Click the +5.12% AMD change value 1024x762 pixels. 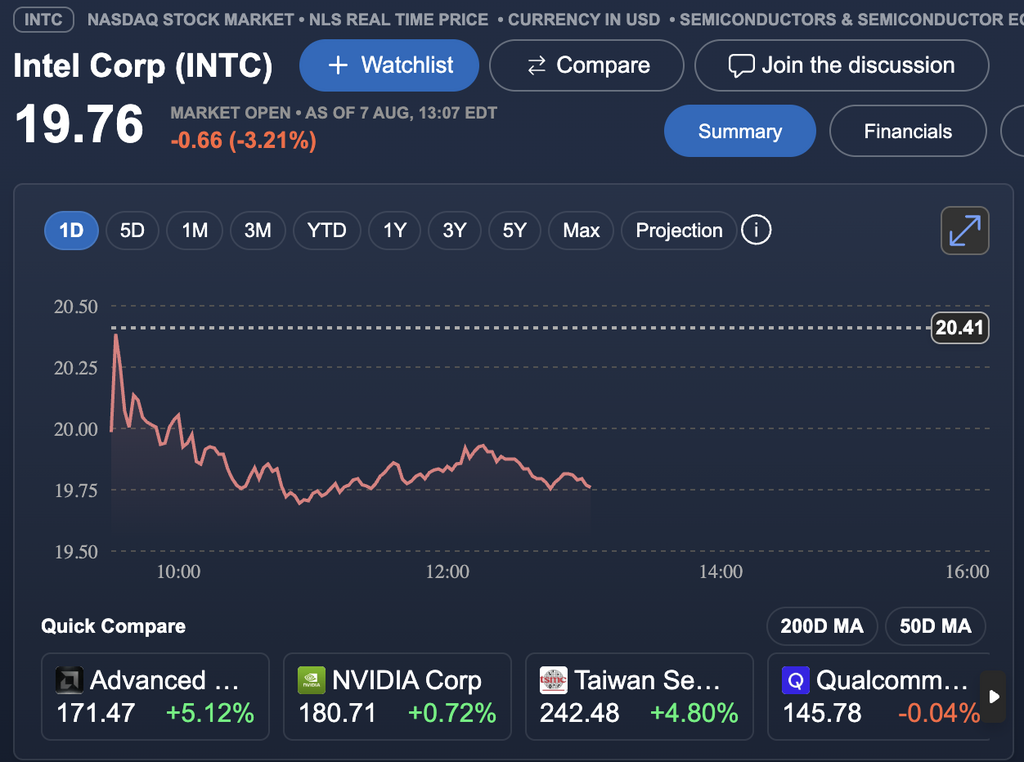(x=210, y=713)
